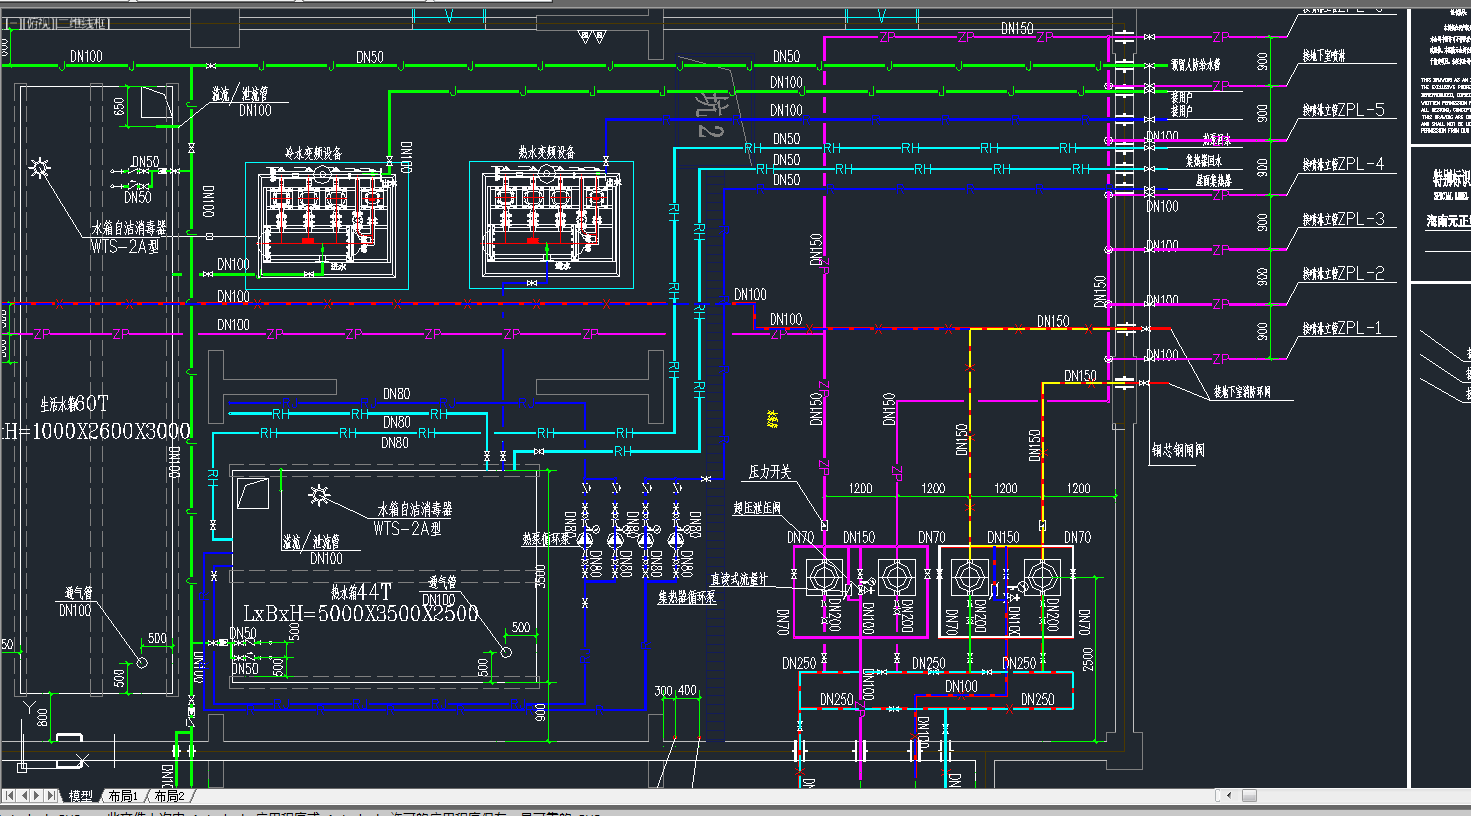Select the 预留人防给水水管 annotation
The width and height of the screenshot is (1471, 816).
coord(1196,64)
